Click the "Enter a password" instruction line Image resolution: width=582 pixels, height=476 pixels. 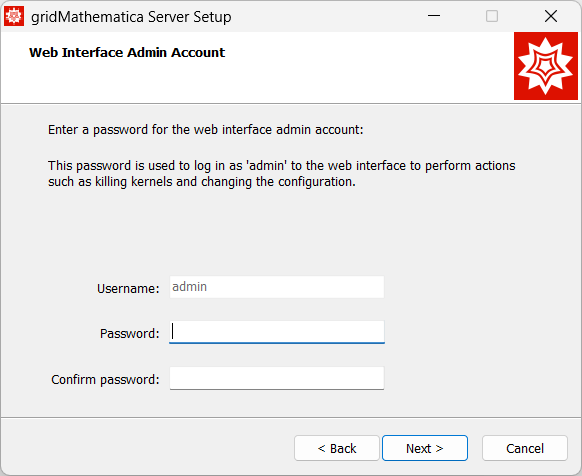(206, 130)
